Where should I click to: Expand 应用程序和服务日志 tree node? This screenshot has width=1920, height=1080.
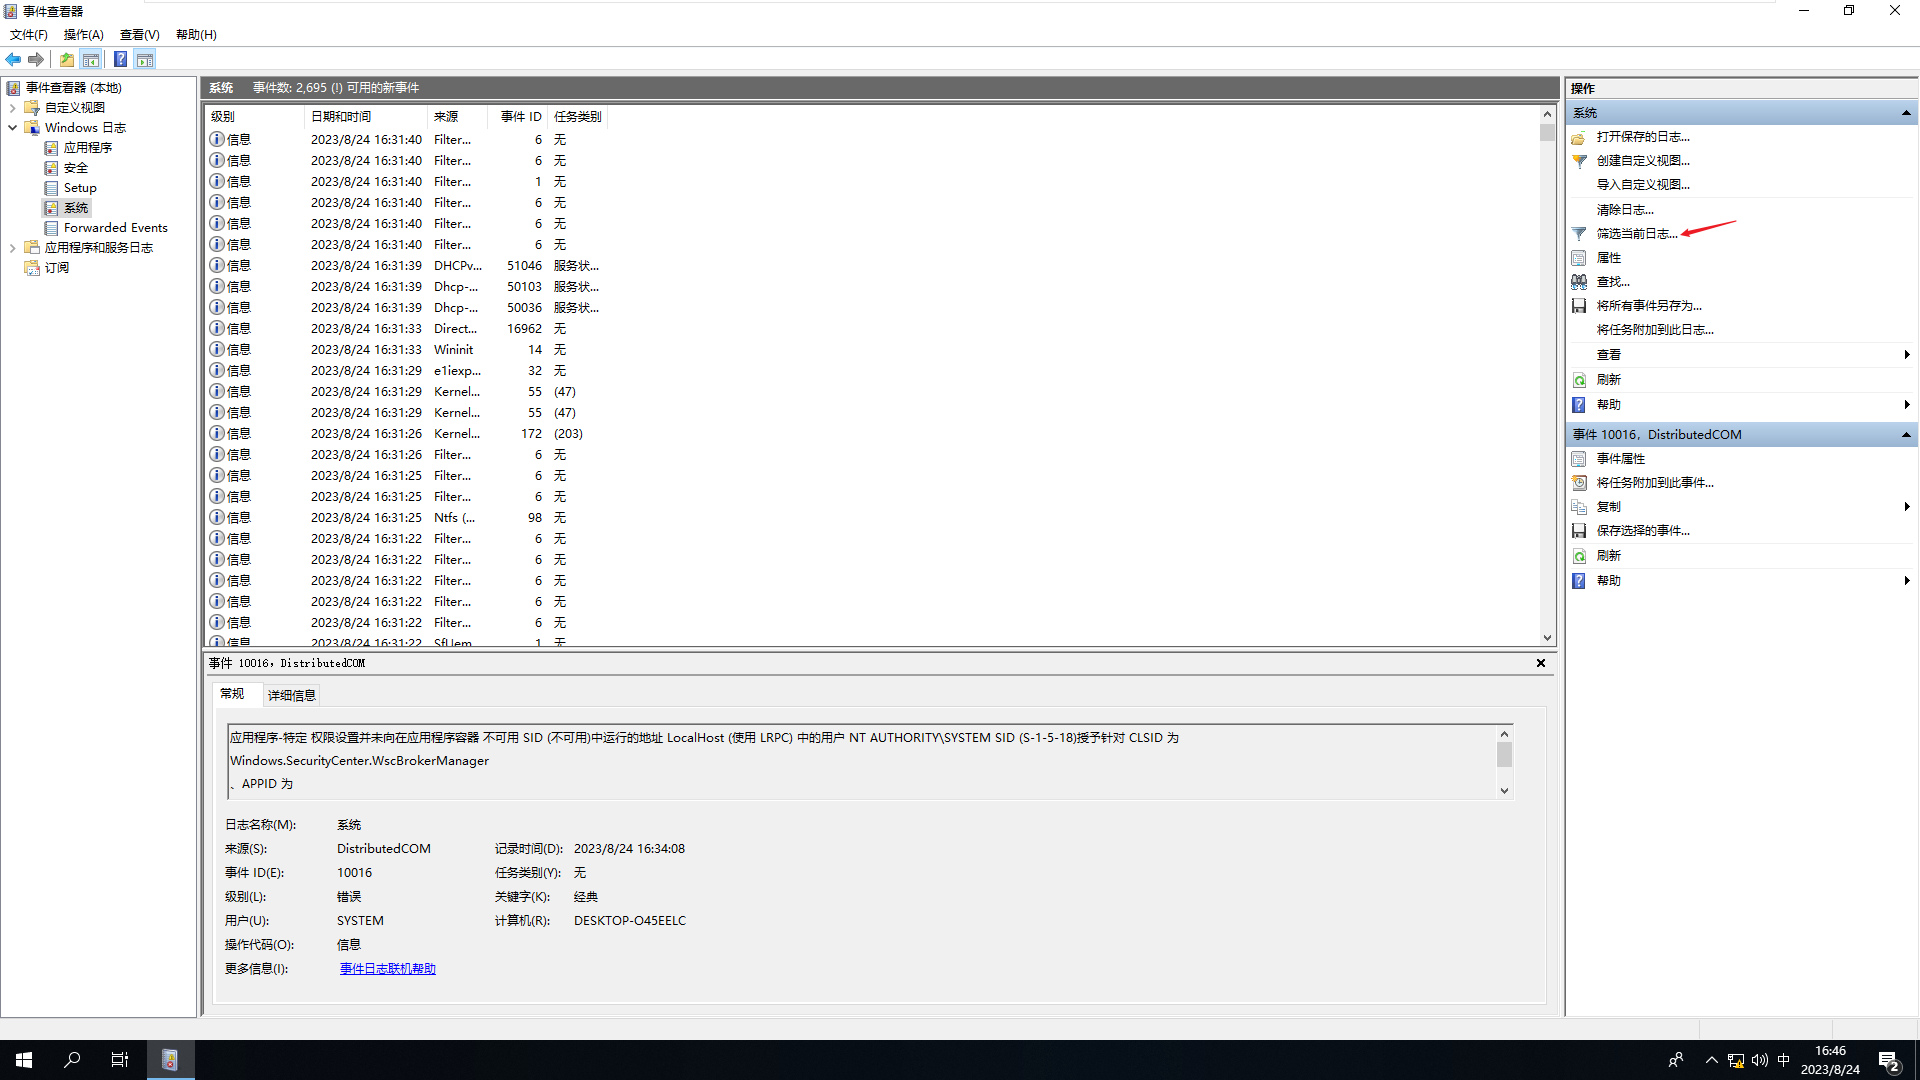click(12, 248)
